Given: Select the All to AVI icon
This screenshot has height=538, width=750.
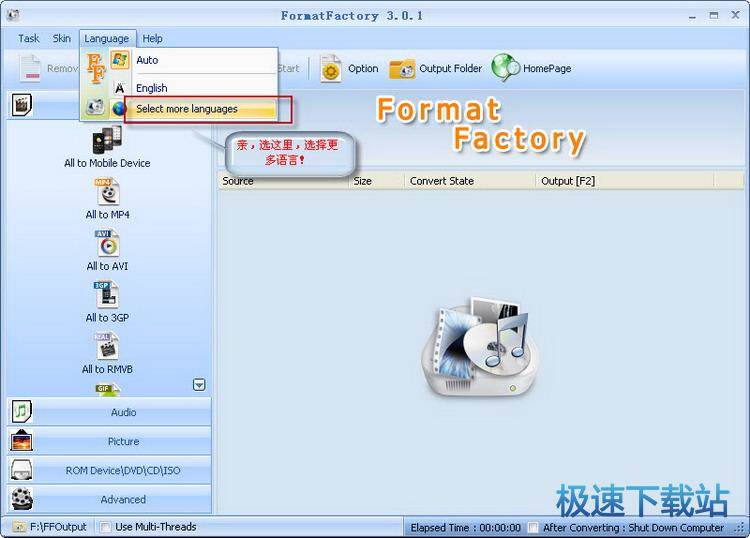Looking at the screenshot, I should [107, 243].
